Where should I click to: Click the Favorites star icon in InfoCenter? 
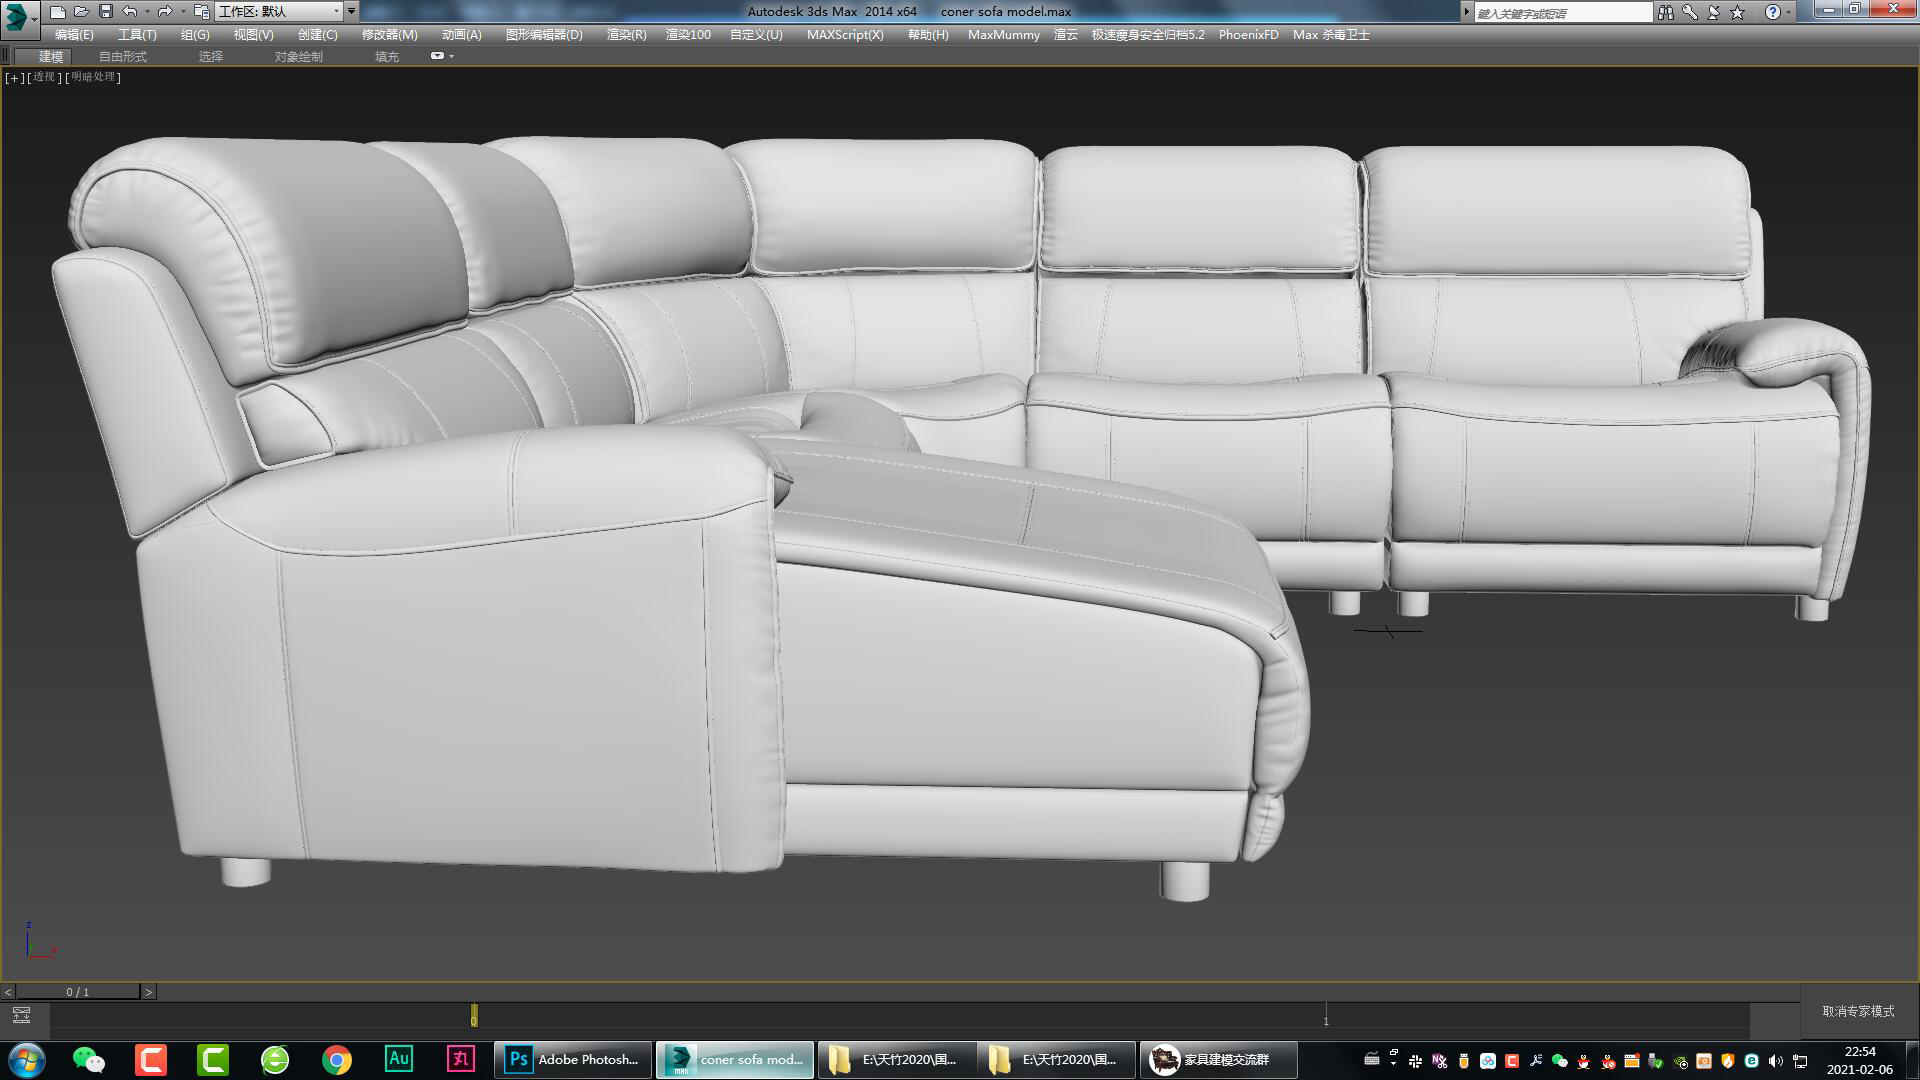click(1737, 12)
